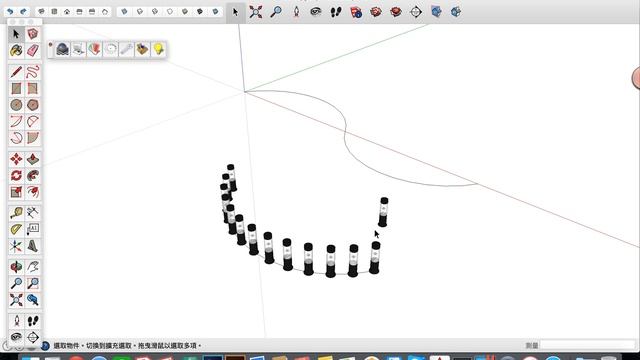Screen dimensions: 640x360
Task: Choose the 2 Point Arc tool
Action: click(33, 121)
